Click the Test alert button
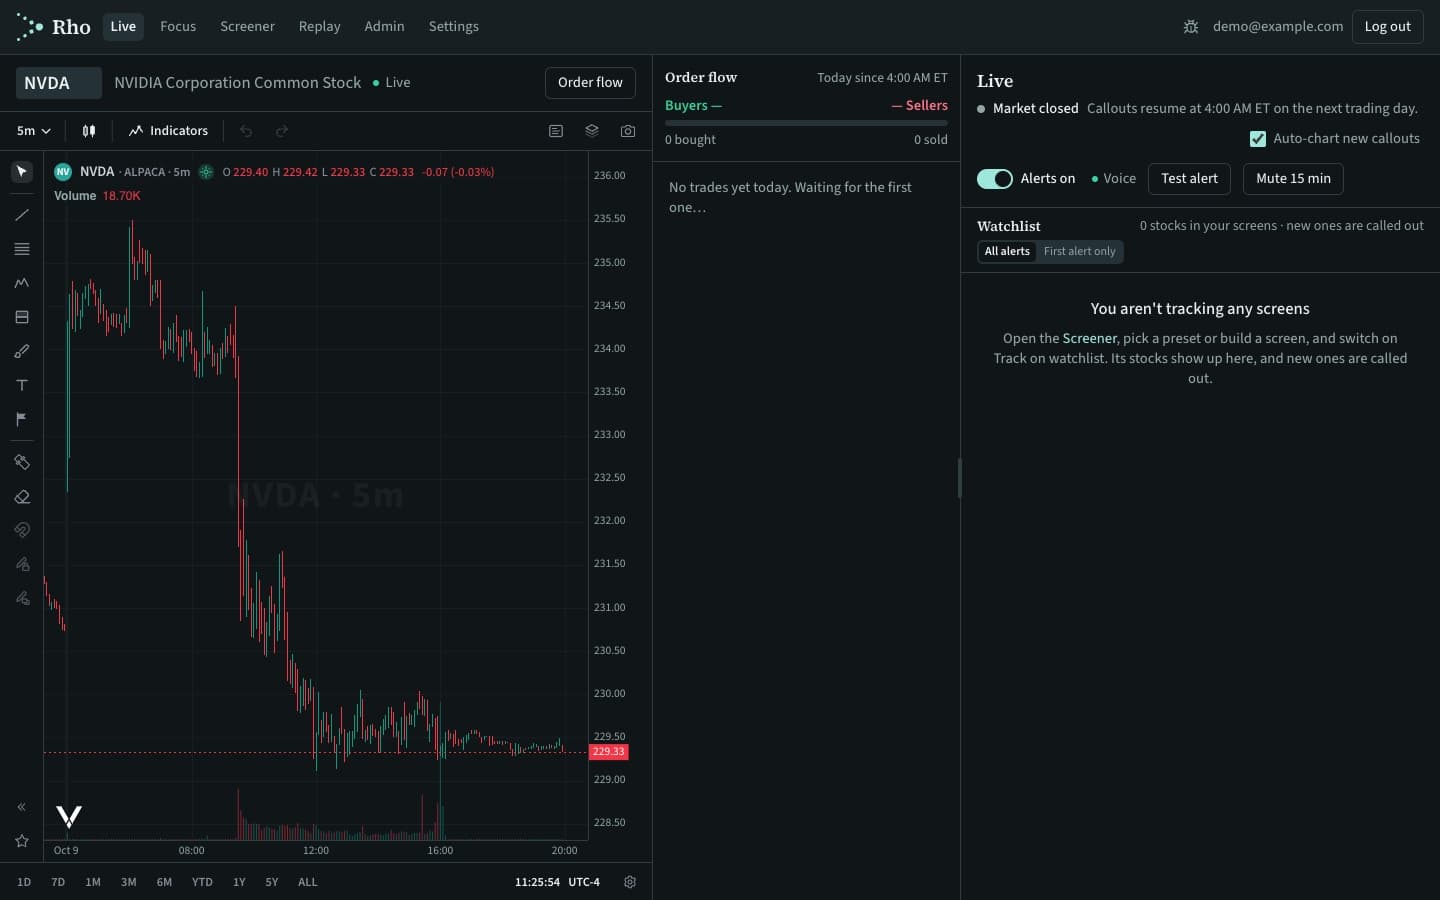This screenshot has height=900, width=1440. pyautogui.click(x=1189, y=179)
